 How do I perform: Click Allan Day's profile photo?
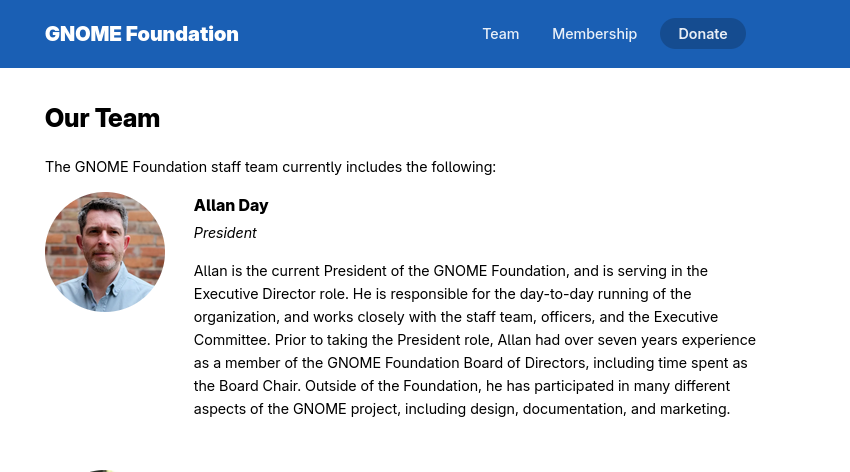coord(105,252)
